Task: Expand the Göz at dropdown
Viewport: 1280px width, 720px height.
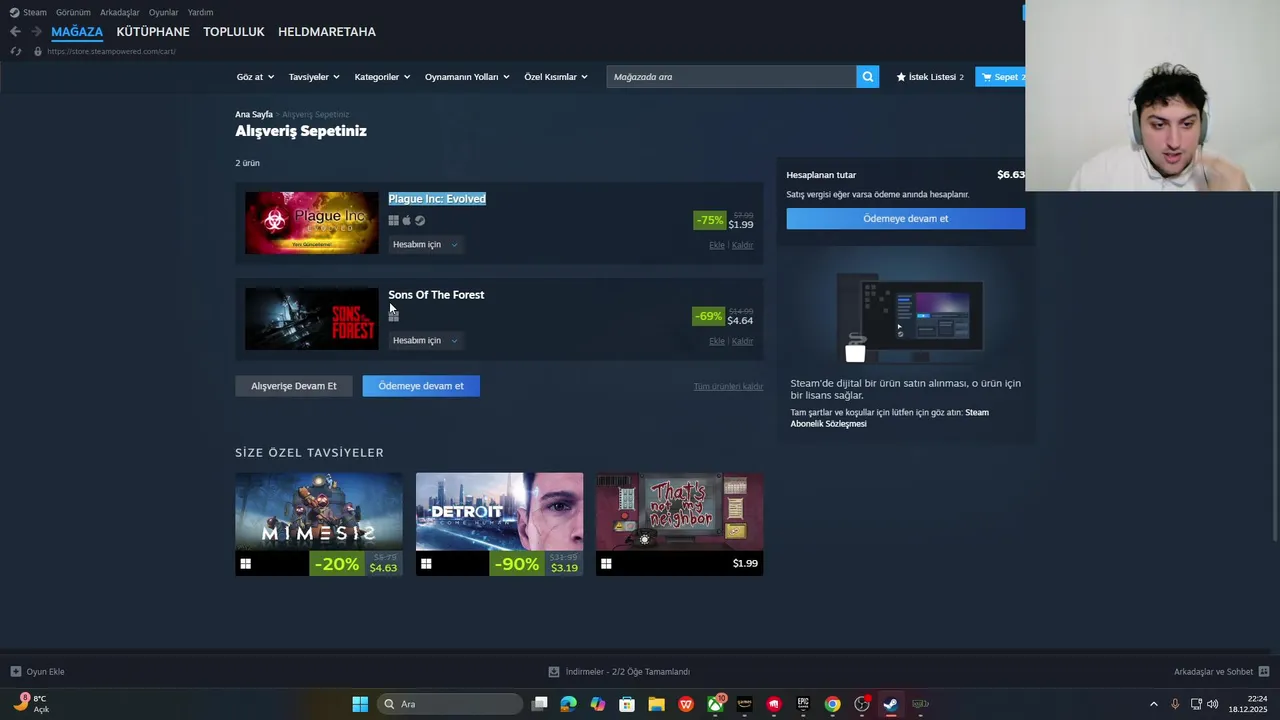Action: tap(255, 77)
